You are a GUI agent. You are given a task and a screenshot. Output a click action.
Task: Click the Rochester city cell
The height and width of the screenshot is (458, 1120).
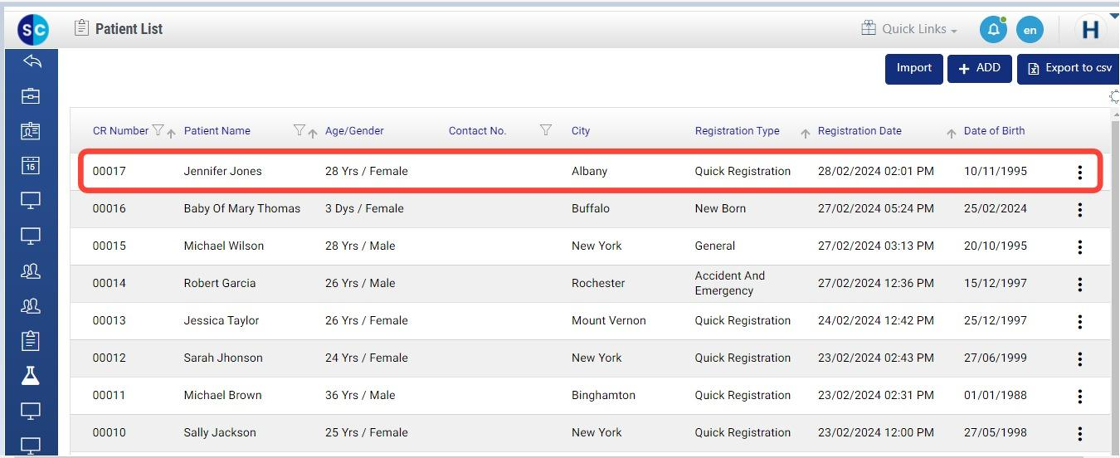pyautogui.click(x=598, y=283)
